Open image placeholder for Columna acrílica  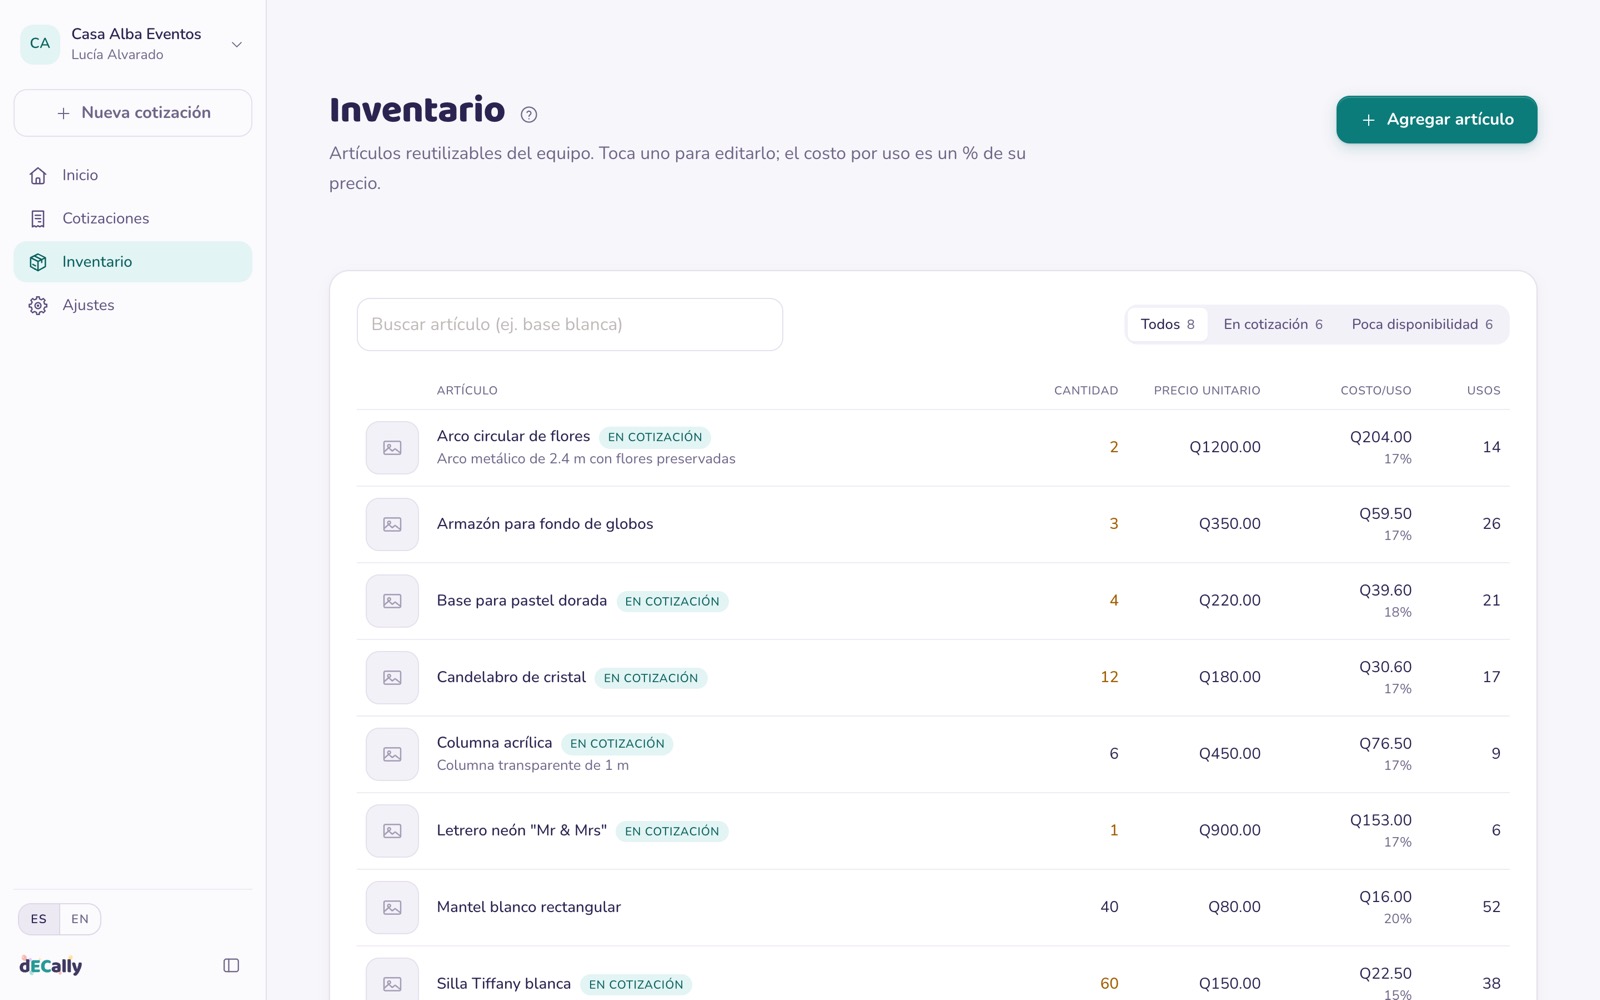pyautogui.click(x=392, y=755)
